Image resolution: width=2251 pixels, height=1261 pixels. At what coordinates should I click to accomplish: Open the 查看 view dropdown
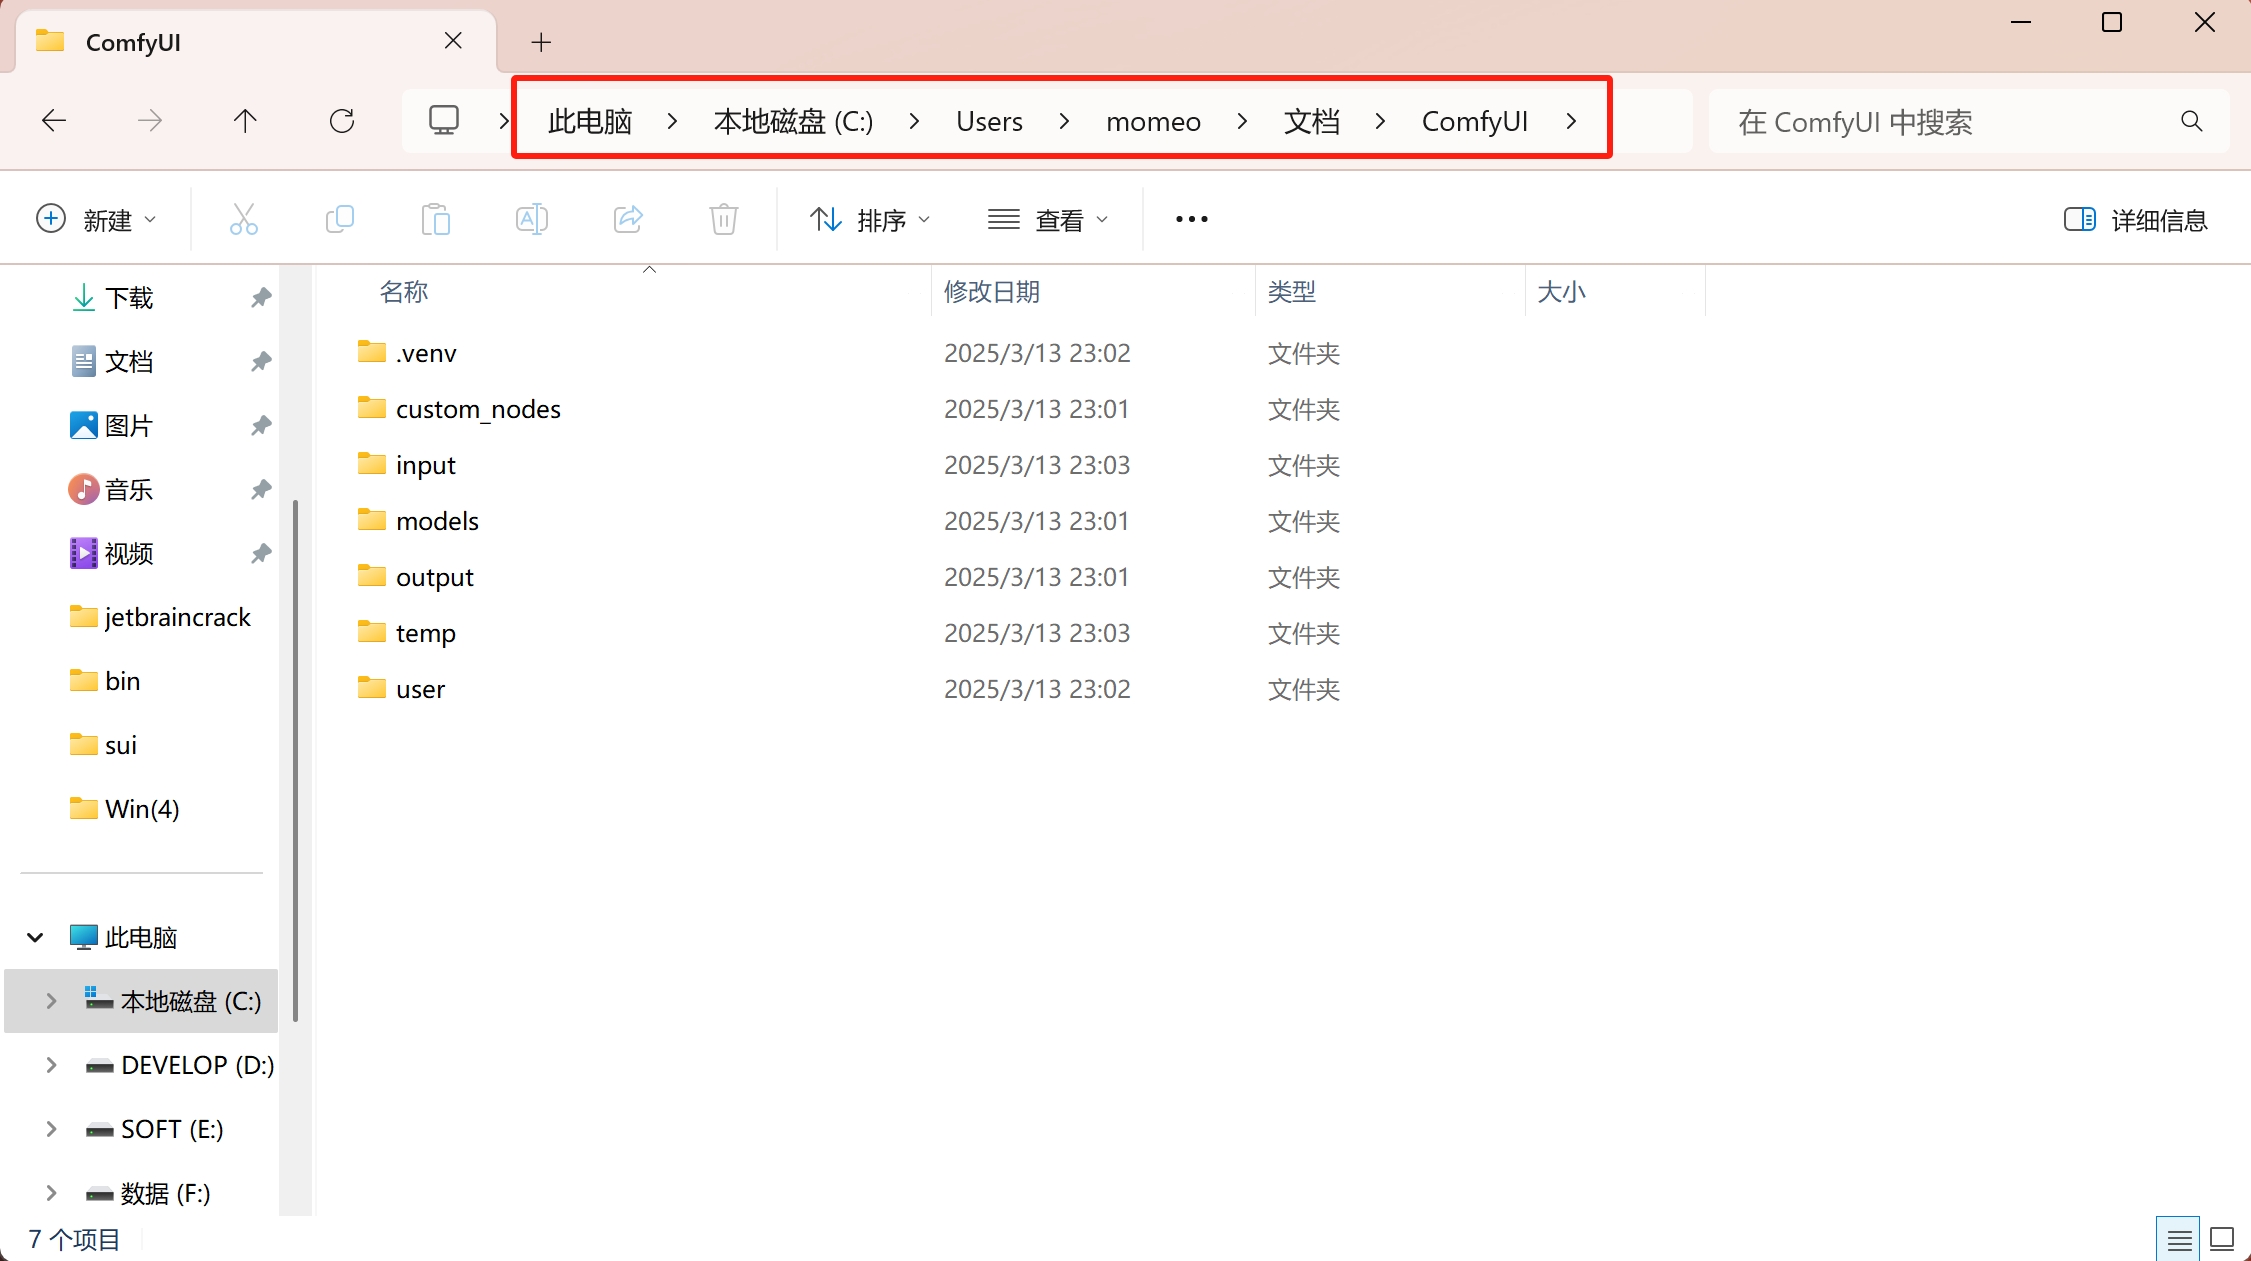pyautogui.click(x=1048, y=219)
